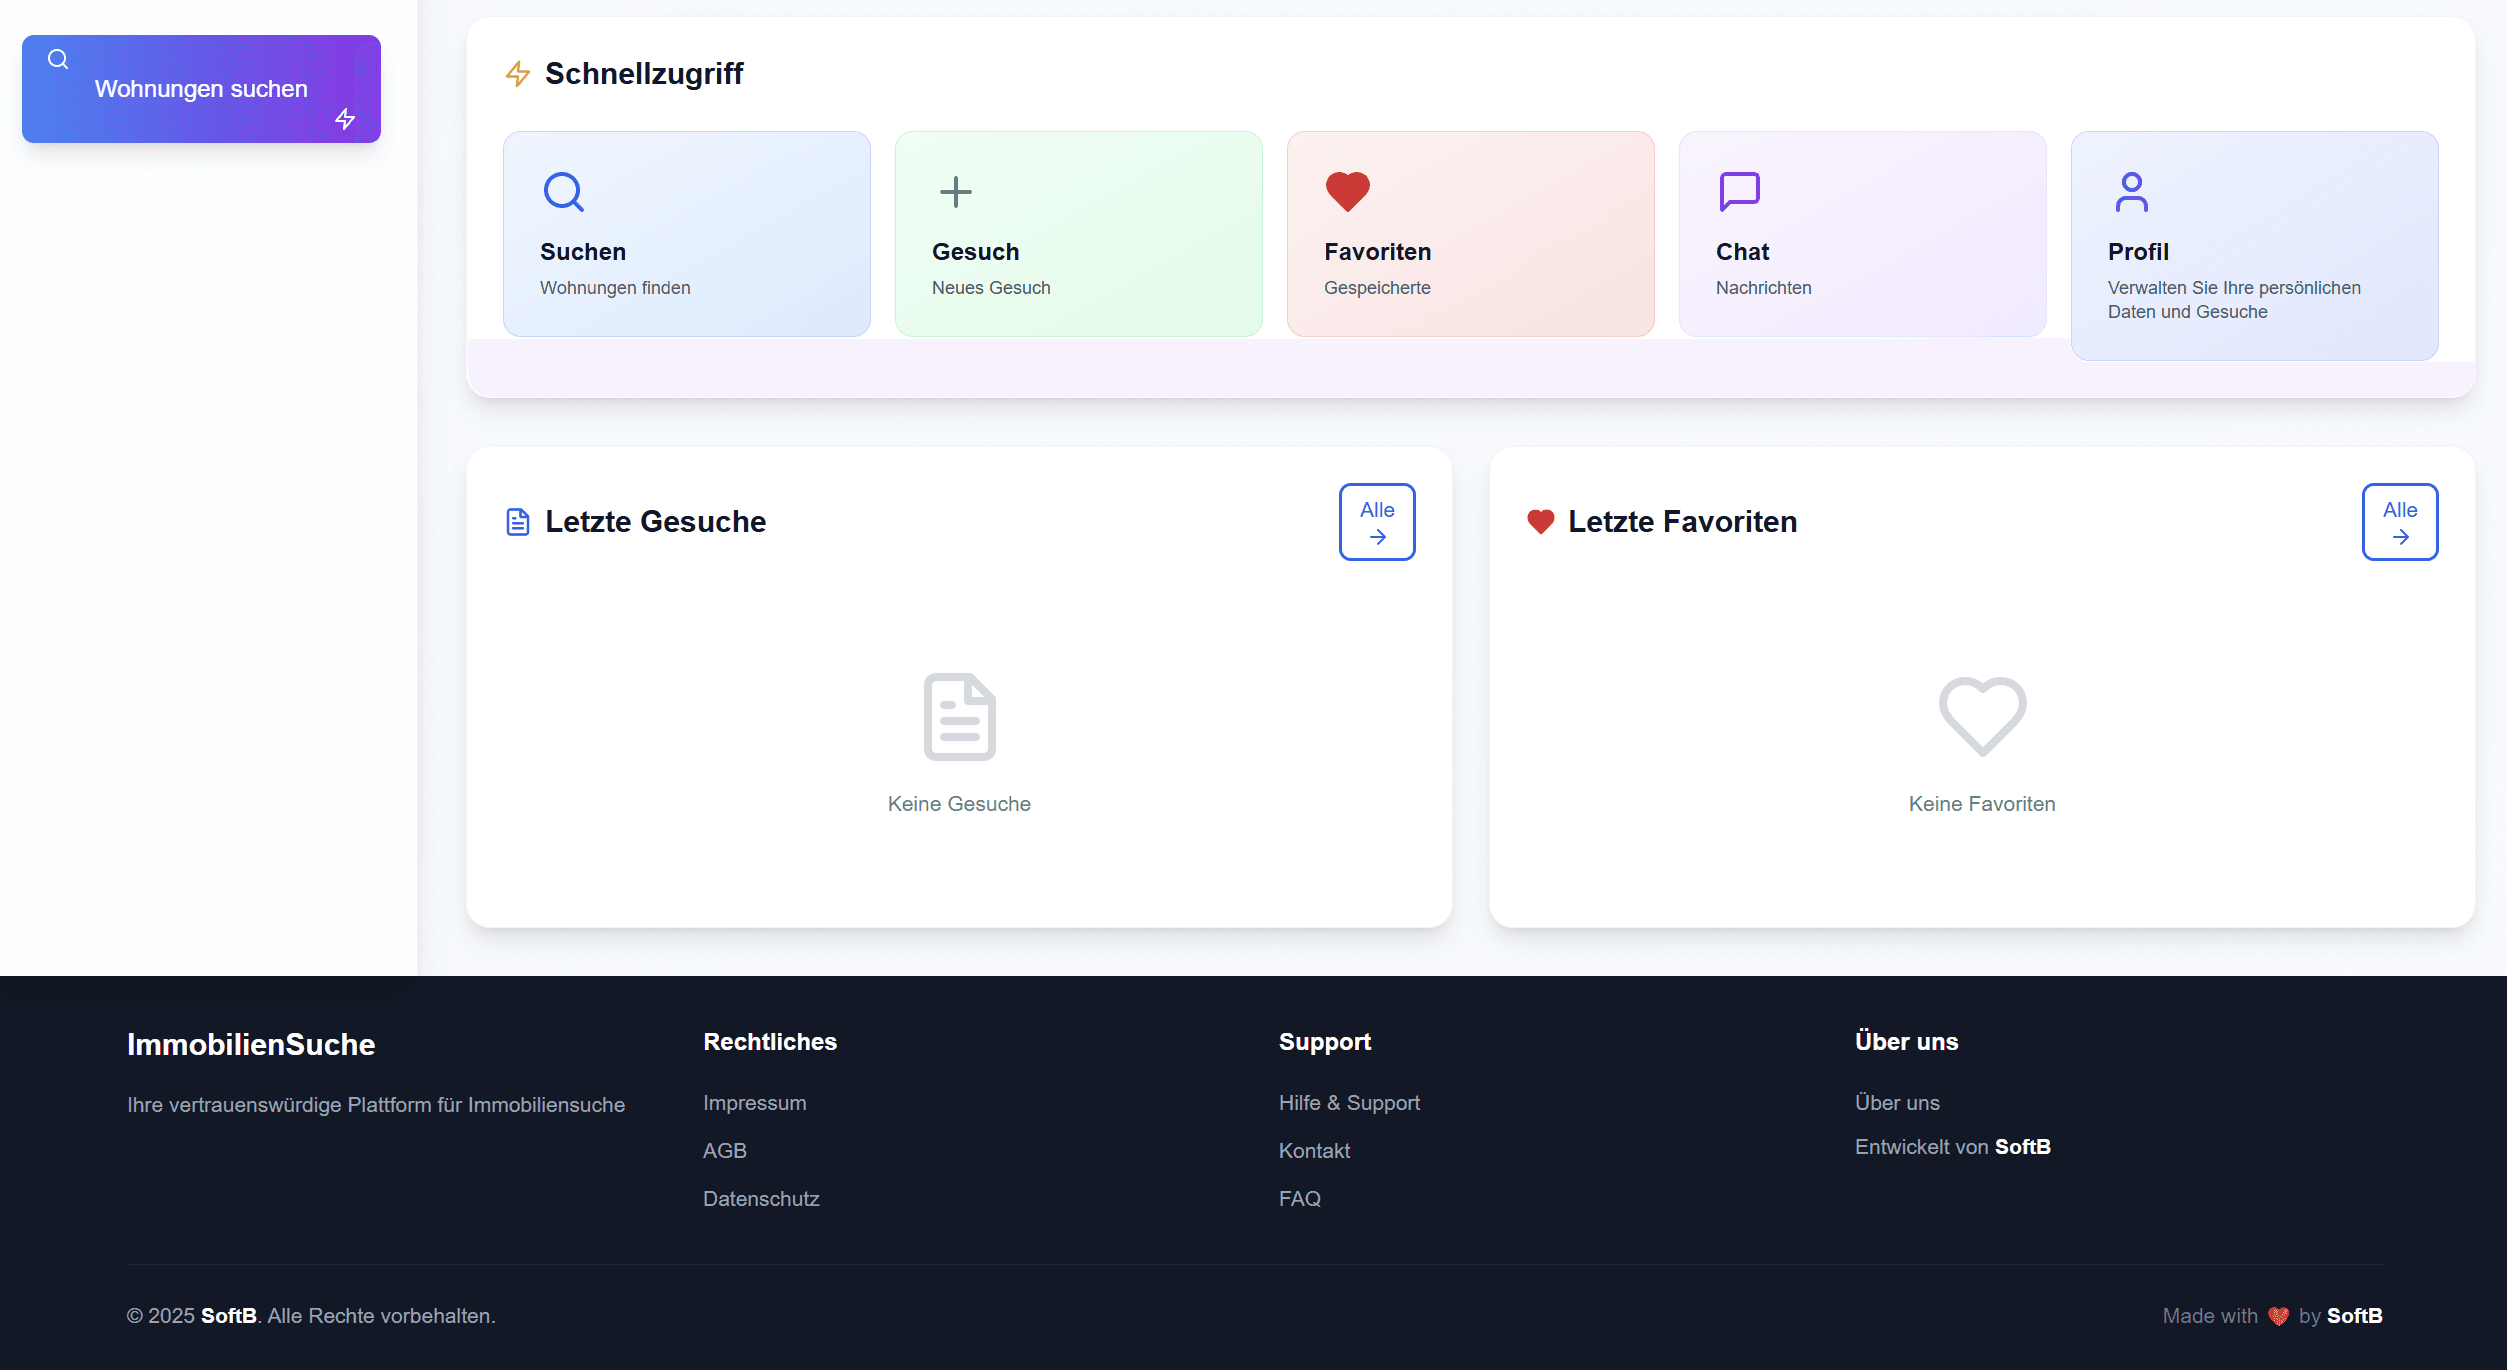This screenshot has height=1370, width=2507.
Task: Open the FAQ footer link
Action: (1299, 1199)
